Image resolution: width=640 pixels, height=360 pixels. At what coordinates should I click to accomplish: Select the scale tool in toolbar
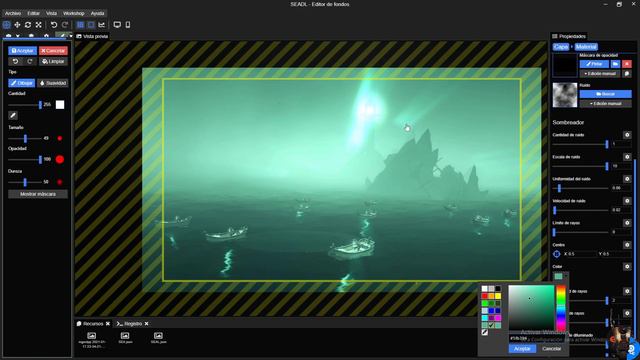(x=38, y=25)
